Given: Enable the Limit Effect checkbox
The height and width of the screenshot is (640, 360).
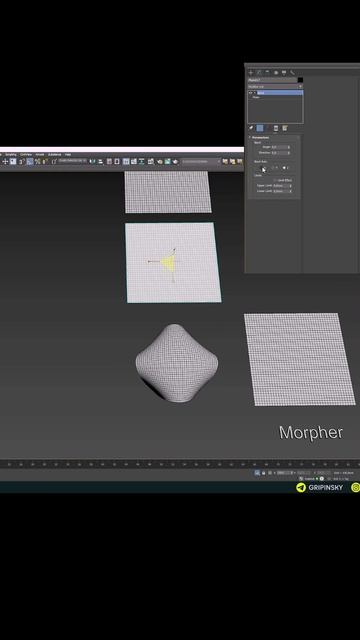Looking at the screenshot, I should [x=275, y=180].
